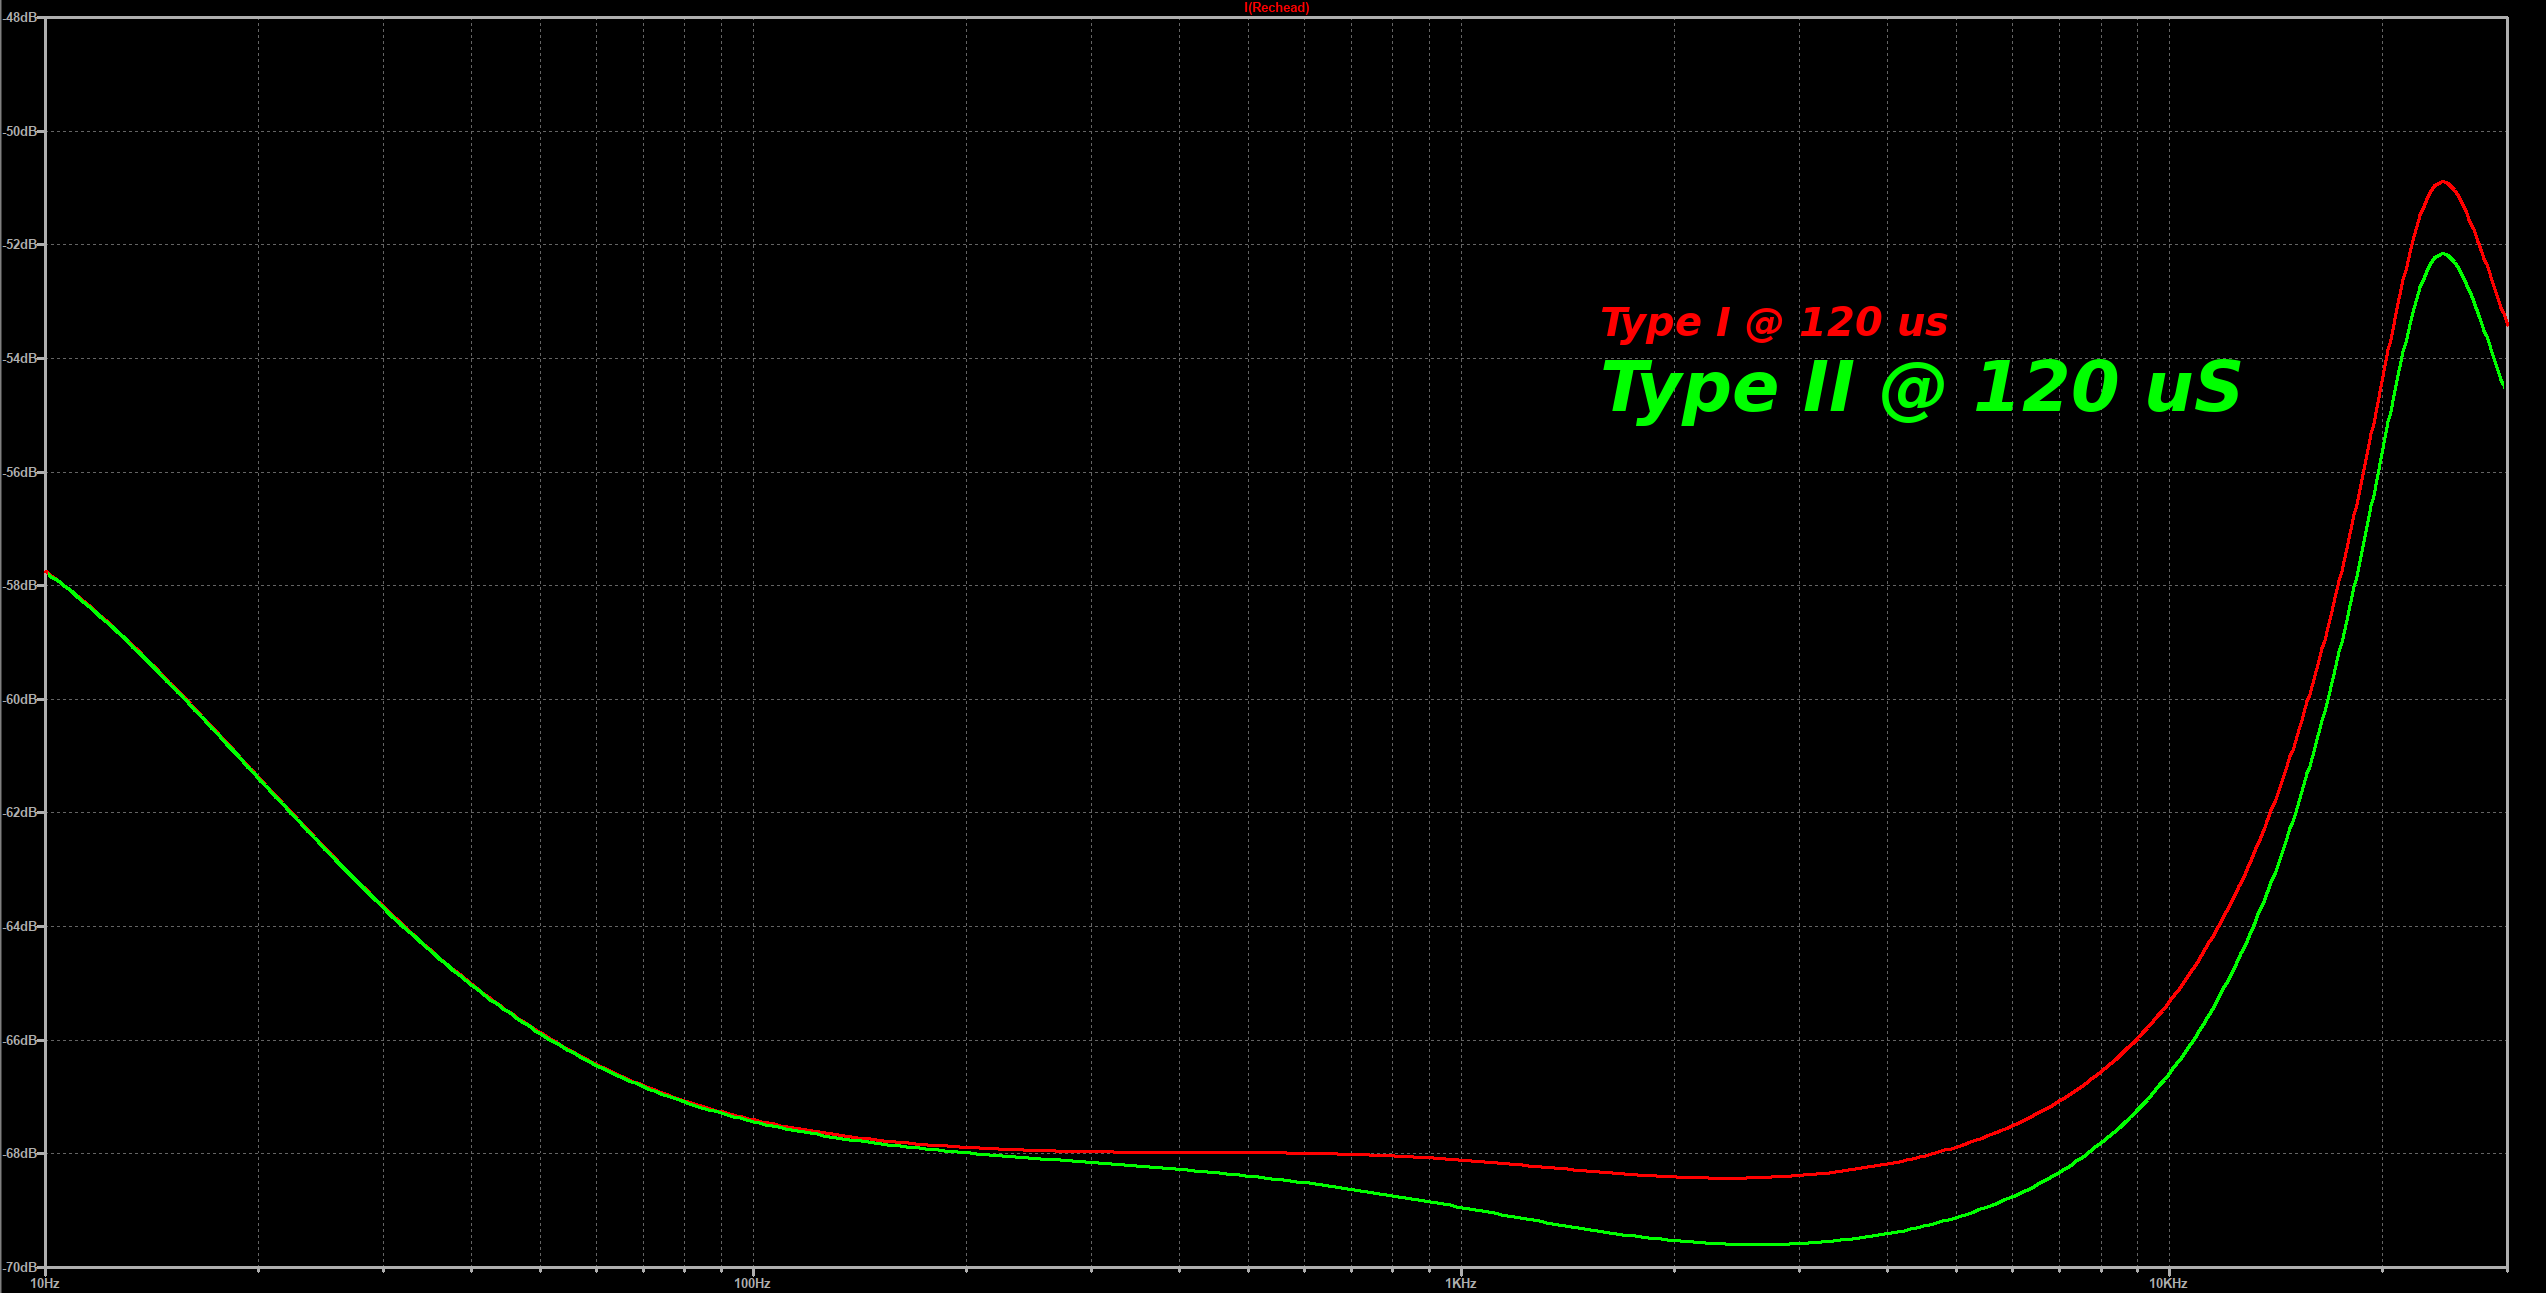Click the -62dB vertical axis label

tap(19, 812)
